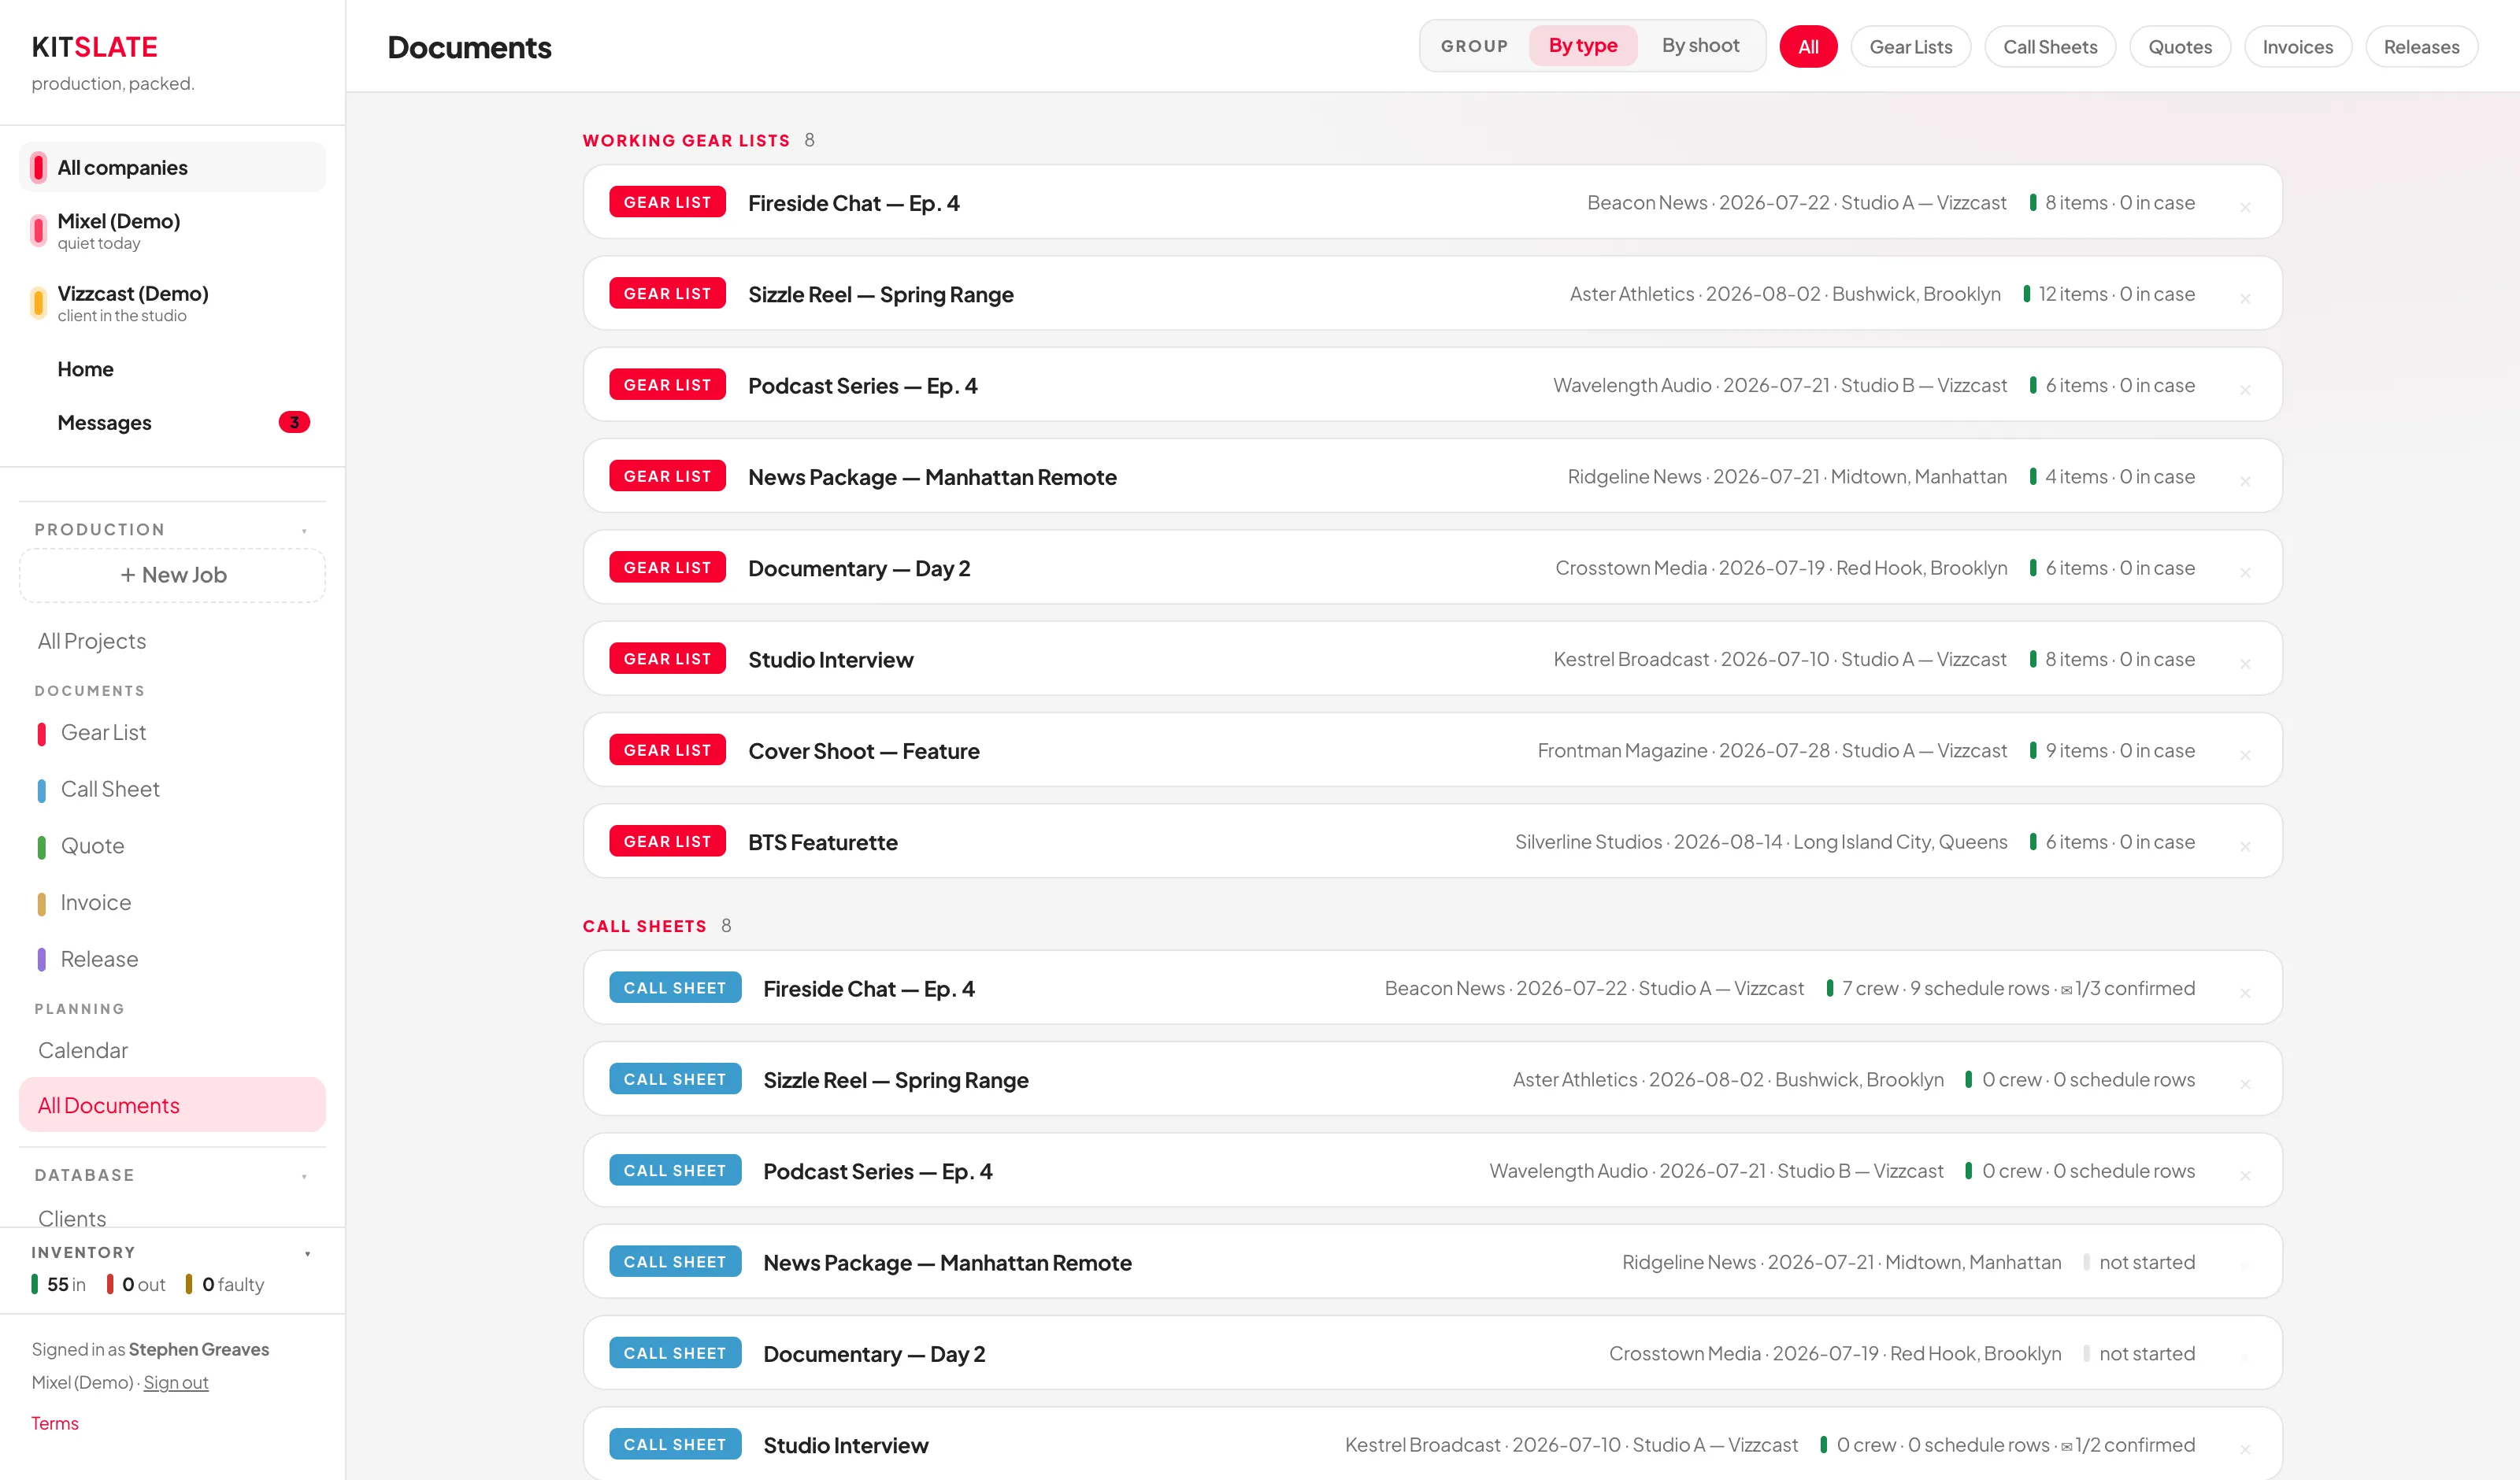Remove the Cover Shoot Feature gear list

tap(2245, 755)
